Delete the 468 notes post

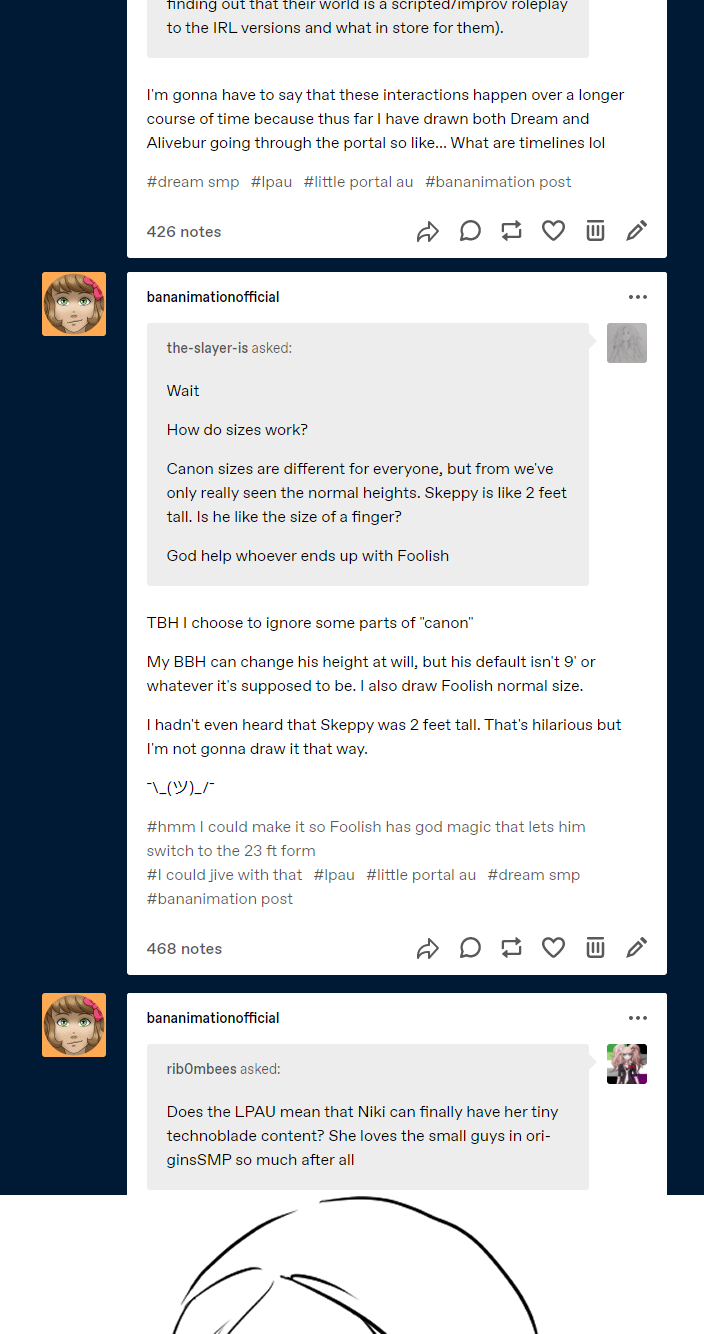pos(595,948)
